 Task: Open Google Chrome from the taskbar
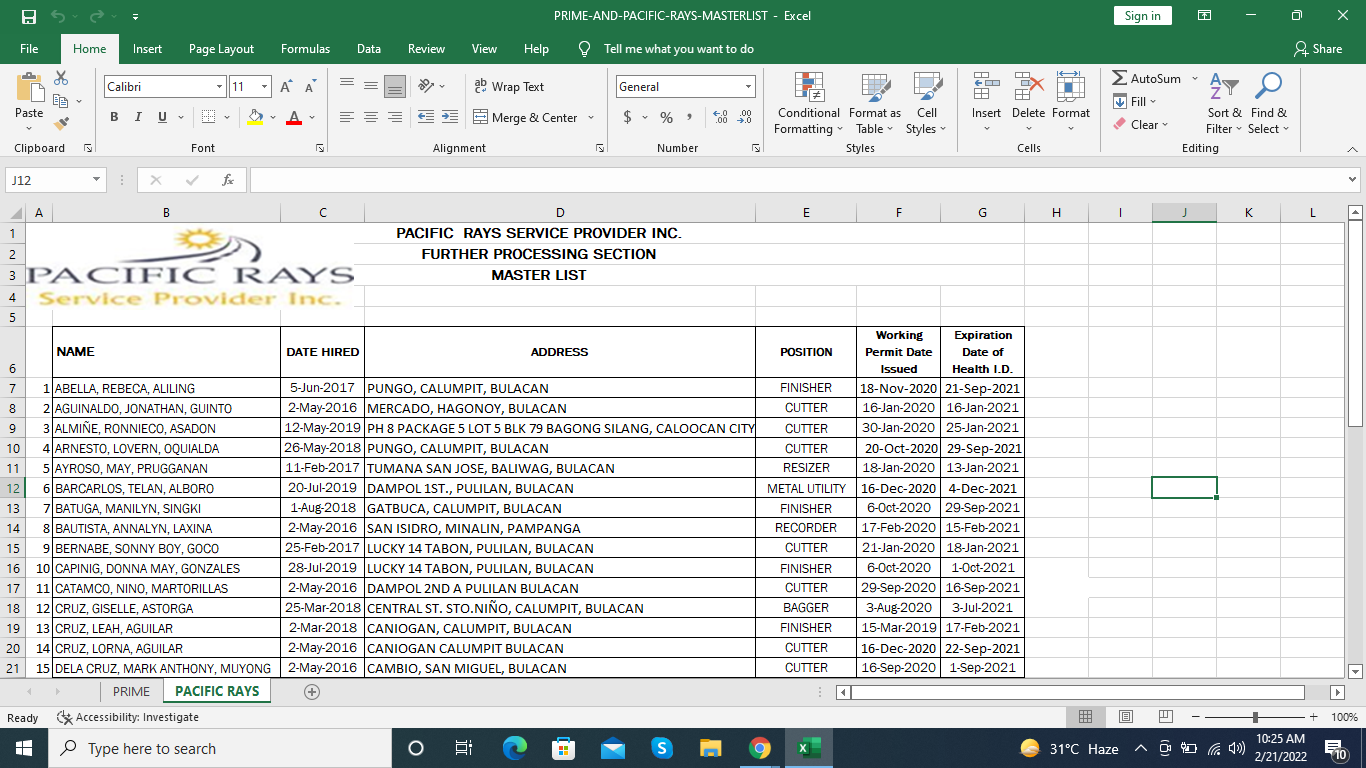tap(759, 748)
